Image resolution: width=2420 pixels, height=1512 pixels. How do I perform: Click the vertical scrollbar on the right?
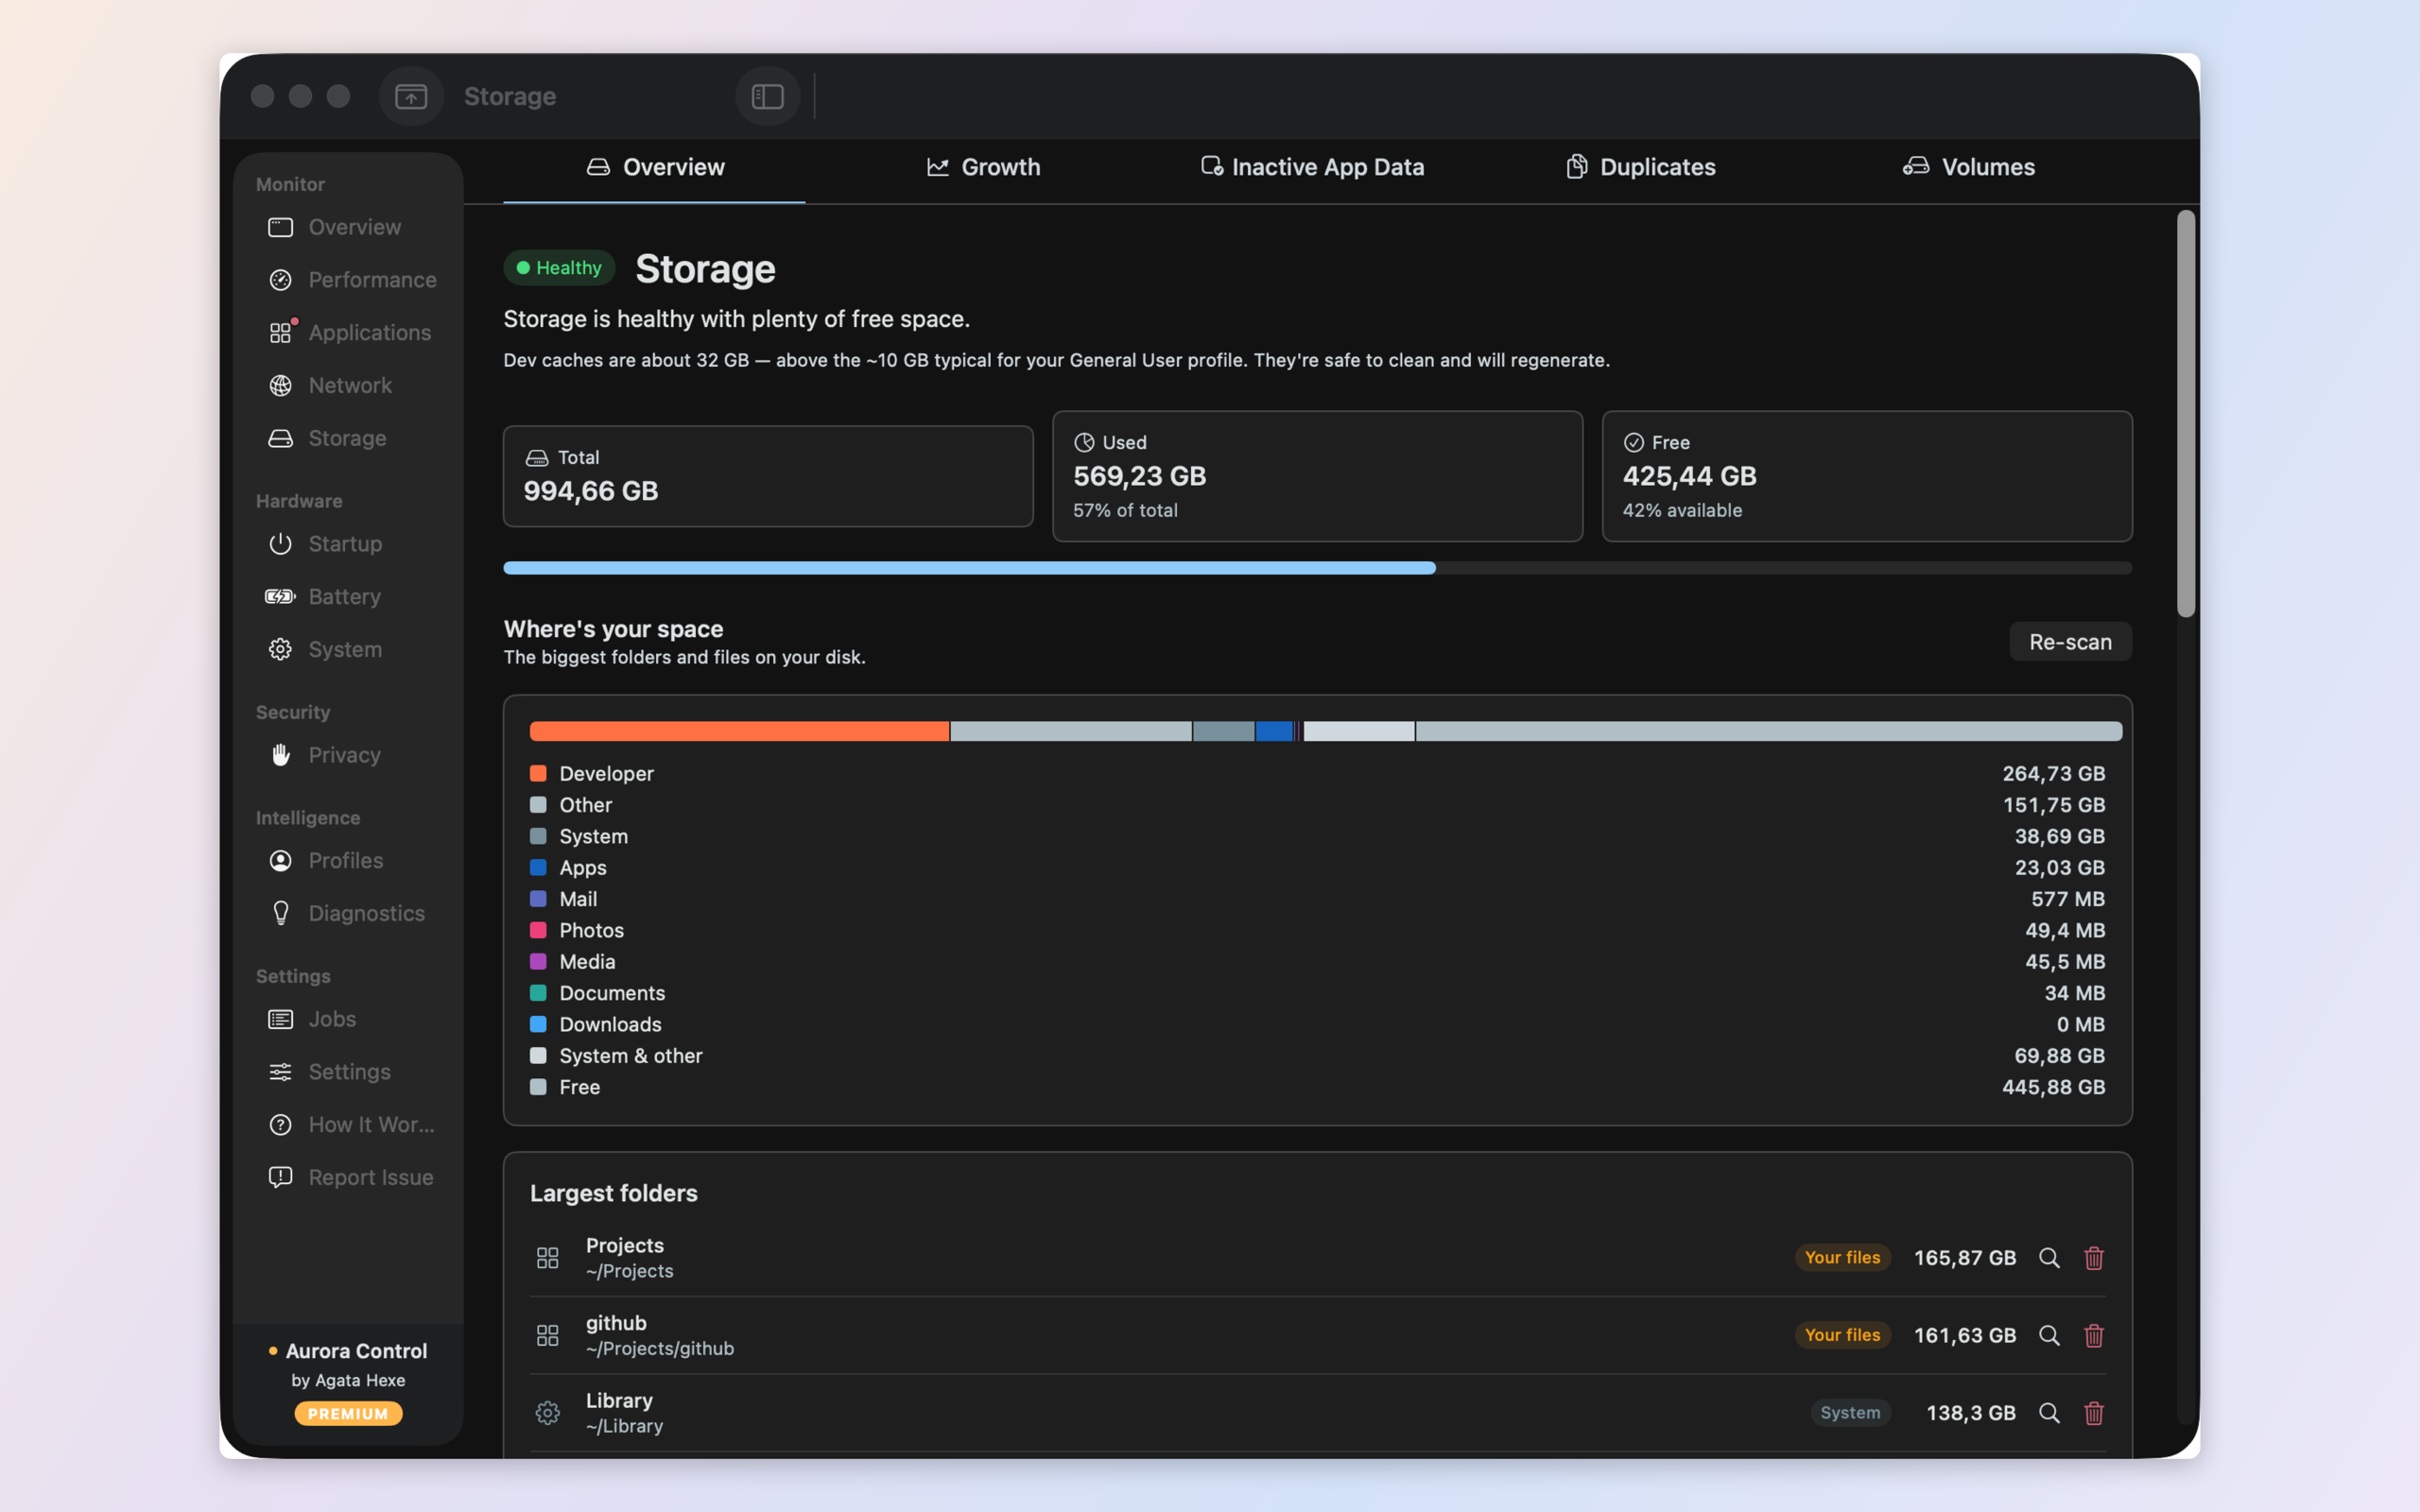[2186, 413]
